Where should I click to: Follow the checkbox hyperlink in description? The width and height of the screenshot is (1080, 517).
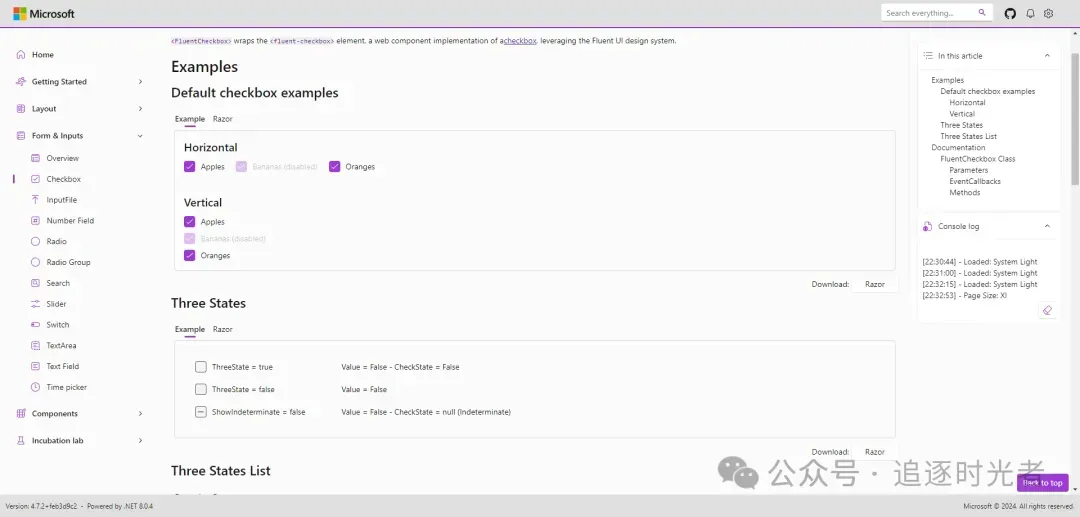(x=520, y=41)
